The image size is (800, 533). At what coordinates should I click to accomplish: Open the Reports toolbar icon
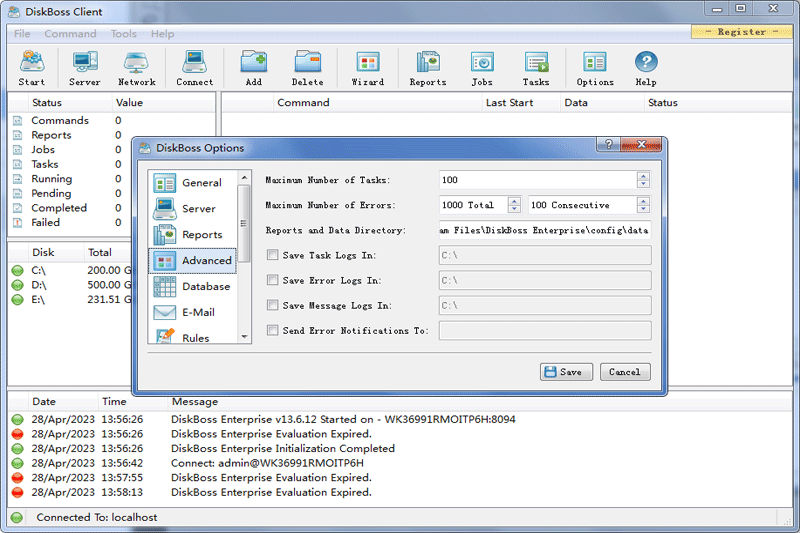point(428,68)
